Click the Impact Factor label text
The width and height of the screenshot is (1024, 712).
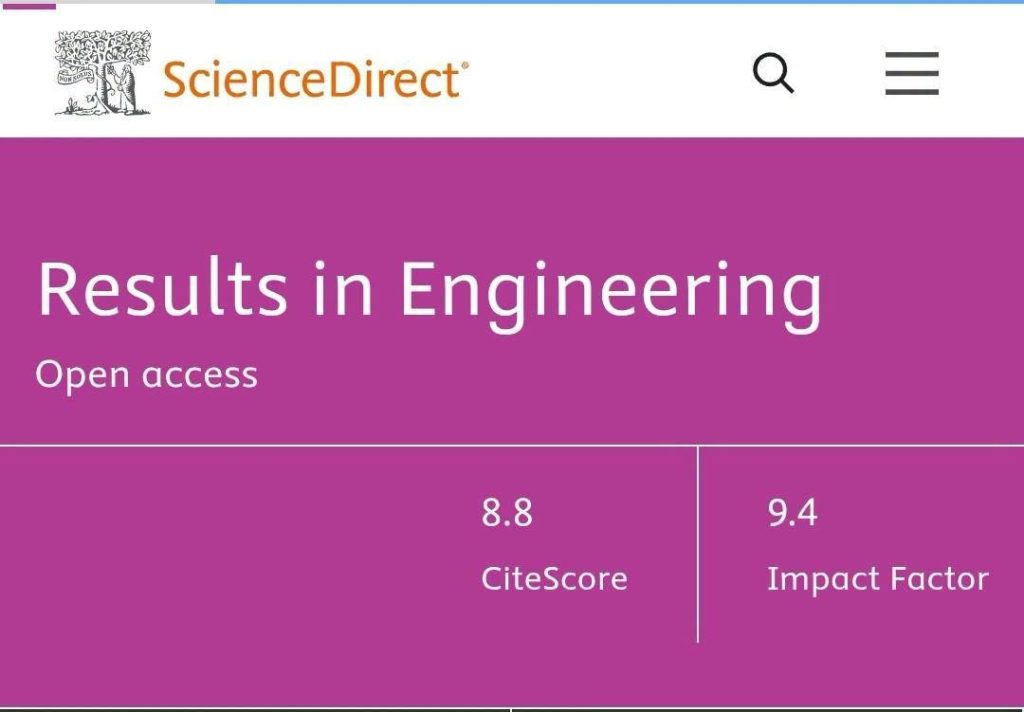pyautogui.click(x=877, y=579)
